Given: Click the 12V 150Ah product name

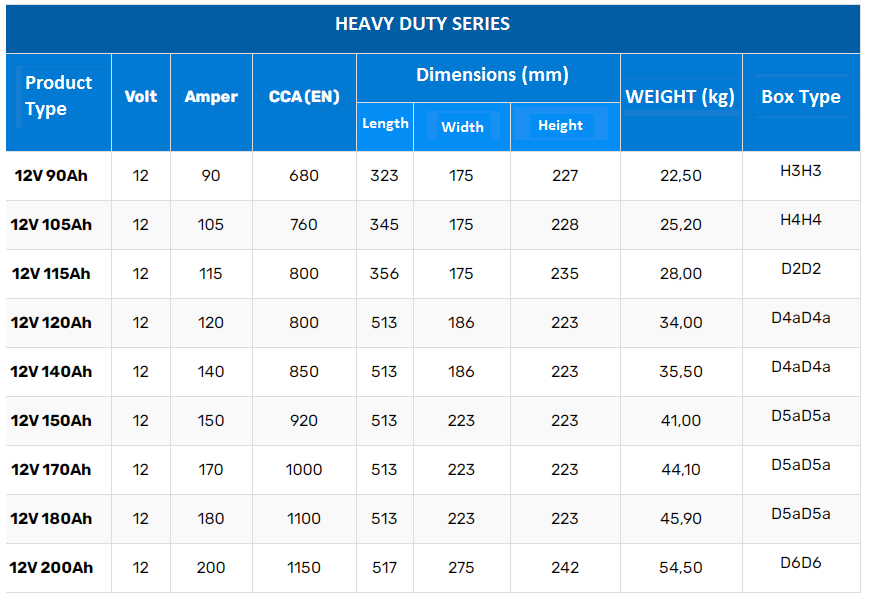Looking at the screenshot, I should tap(51, 421).
